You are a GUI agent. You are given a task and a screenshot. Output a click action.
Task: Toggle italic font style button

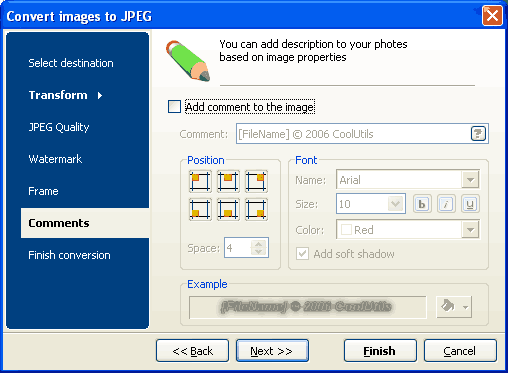pyautogui.click(x=446, y=204)
